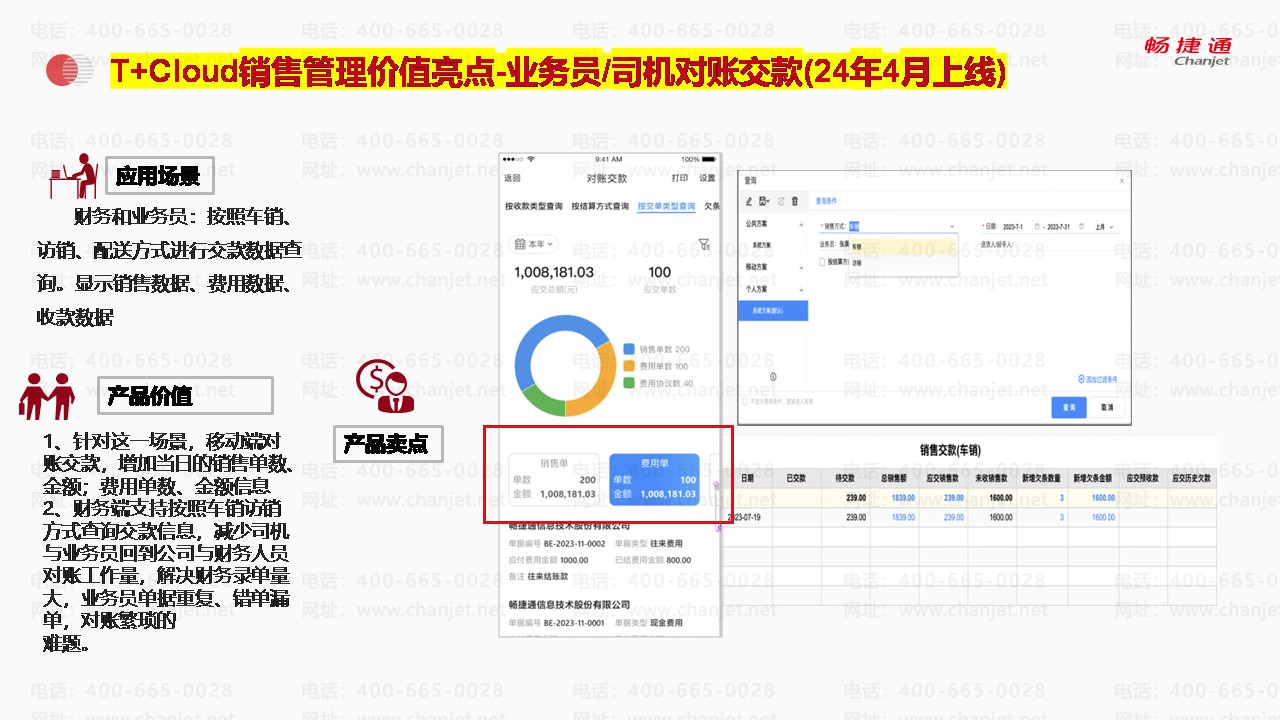Viewport: 1280px width, 720px height.
Task: Tap the 设置 button in mobile header
Action: (707, 179)
